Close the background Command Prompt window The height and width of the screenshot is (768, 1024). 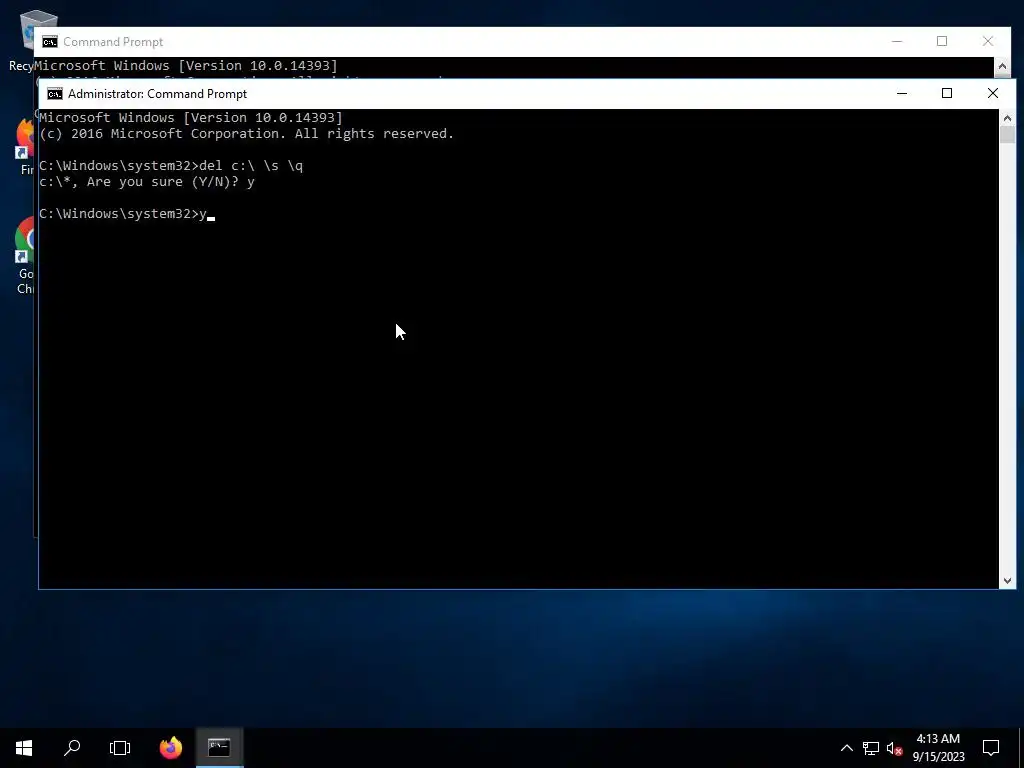988,41
